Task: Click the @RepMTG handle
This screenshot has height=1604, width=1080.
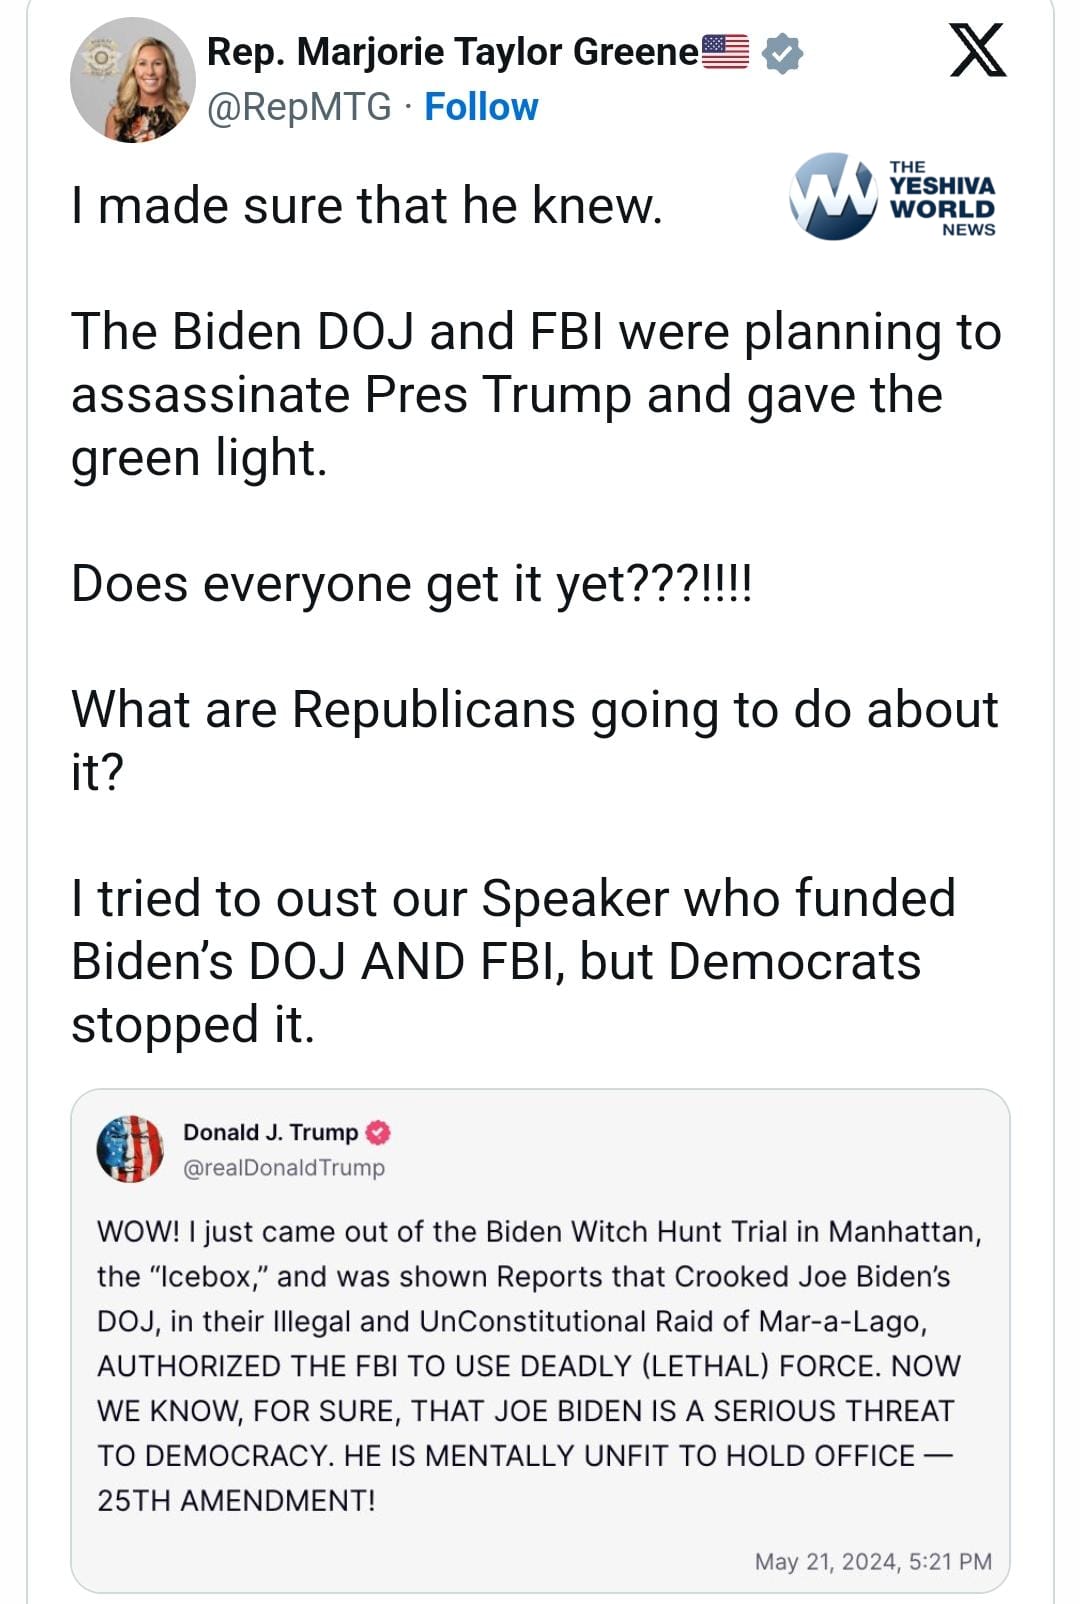Action: [x=299, y=107]
